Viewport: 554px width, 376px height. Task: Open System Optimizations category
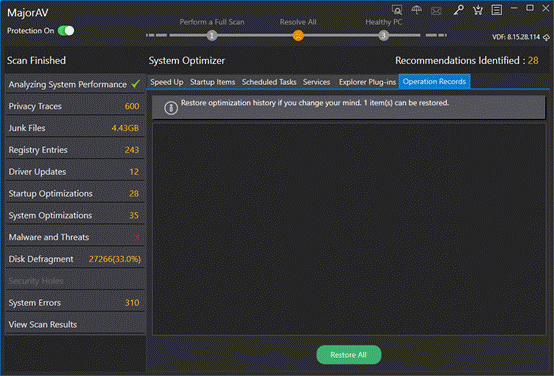tap(75, 215)
